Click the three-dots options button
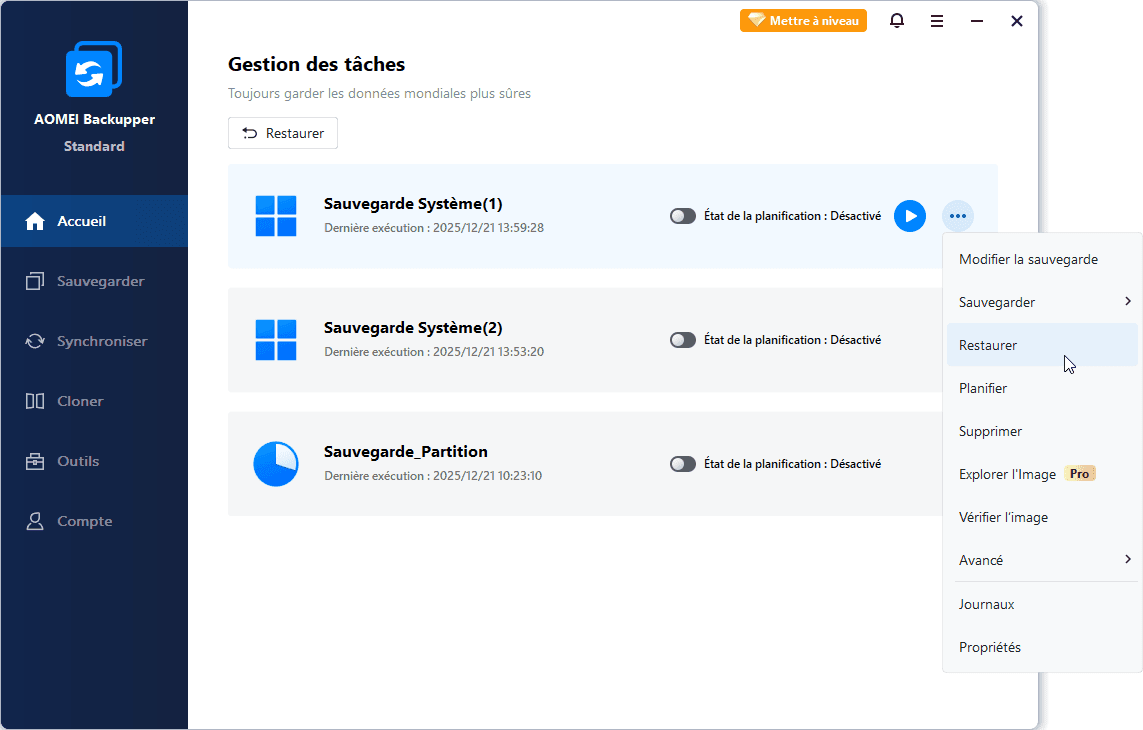Image resolution: width=1143 pixels, height=730 pixels. [958, 216]
